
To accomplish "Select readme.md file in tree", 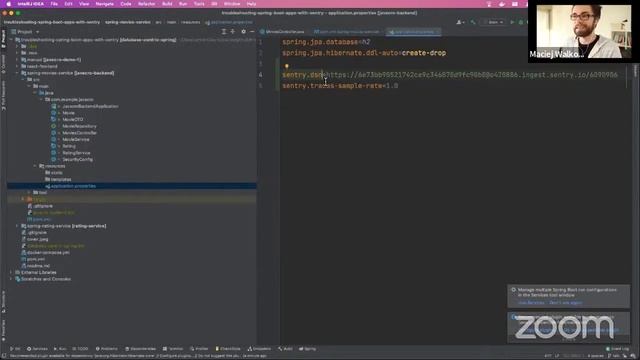I will [38, 266].
